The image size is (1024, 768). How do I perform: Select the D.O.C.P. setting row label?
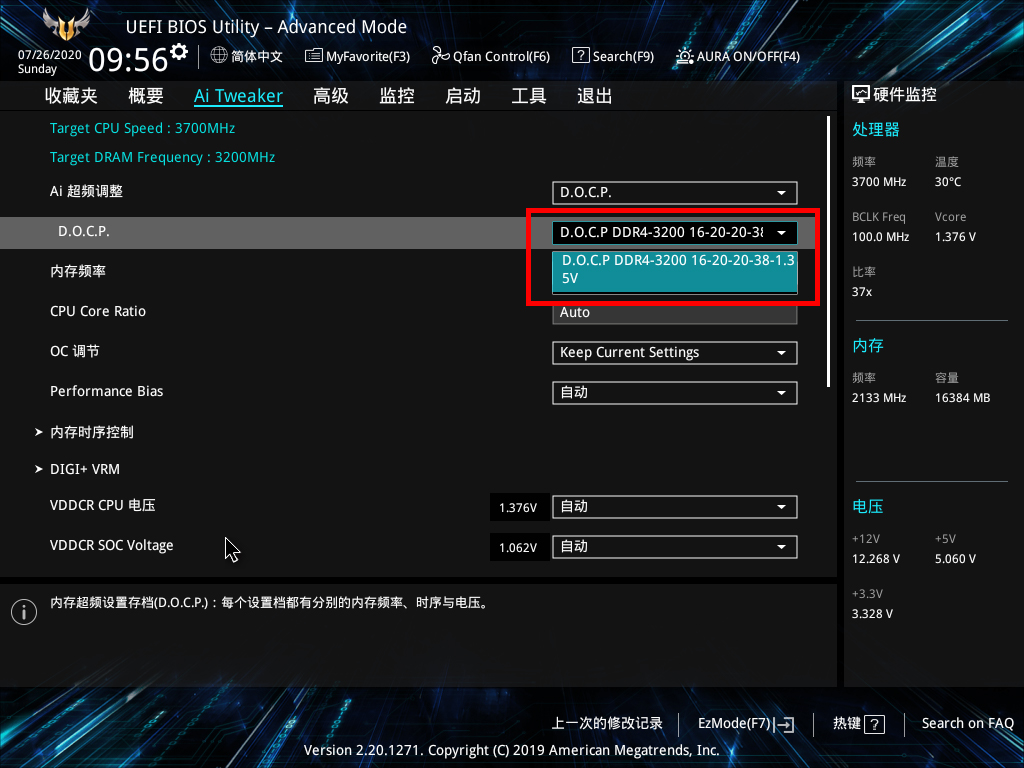(x=84, y=231)
